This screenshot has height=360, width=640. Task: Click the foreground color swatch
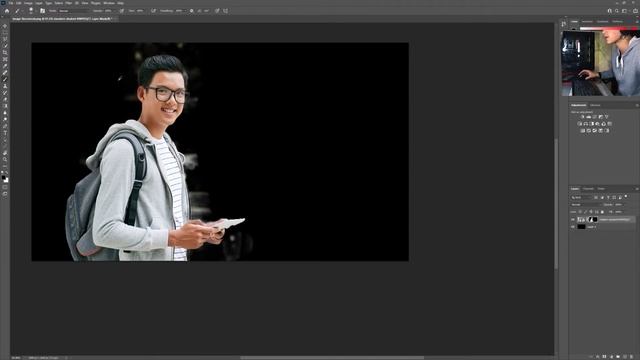click(x=4, y=178)
